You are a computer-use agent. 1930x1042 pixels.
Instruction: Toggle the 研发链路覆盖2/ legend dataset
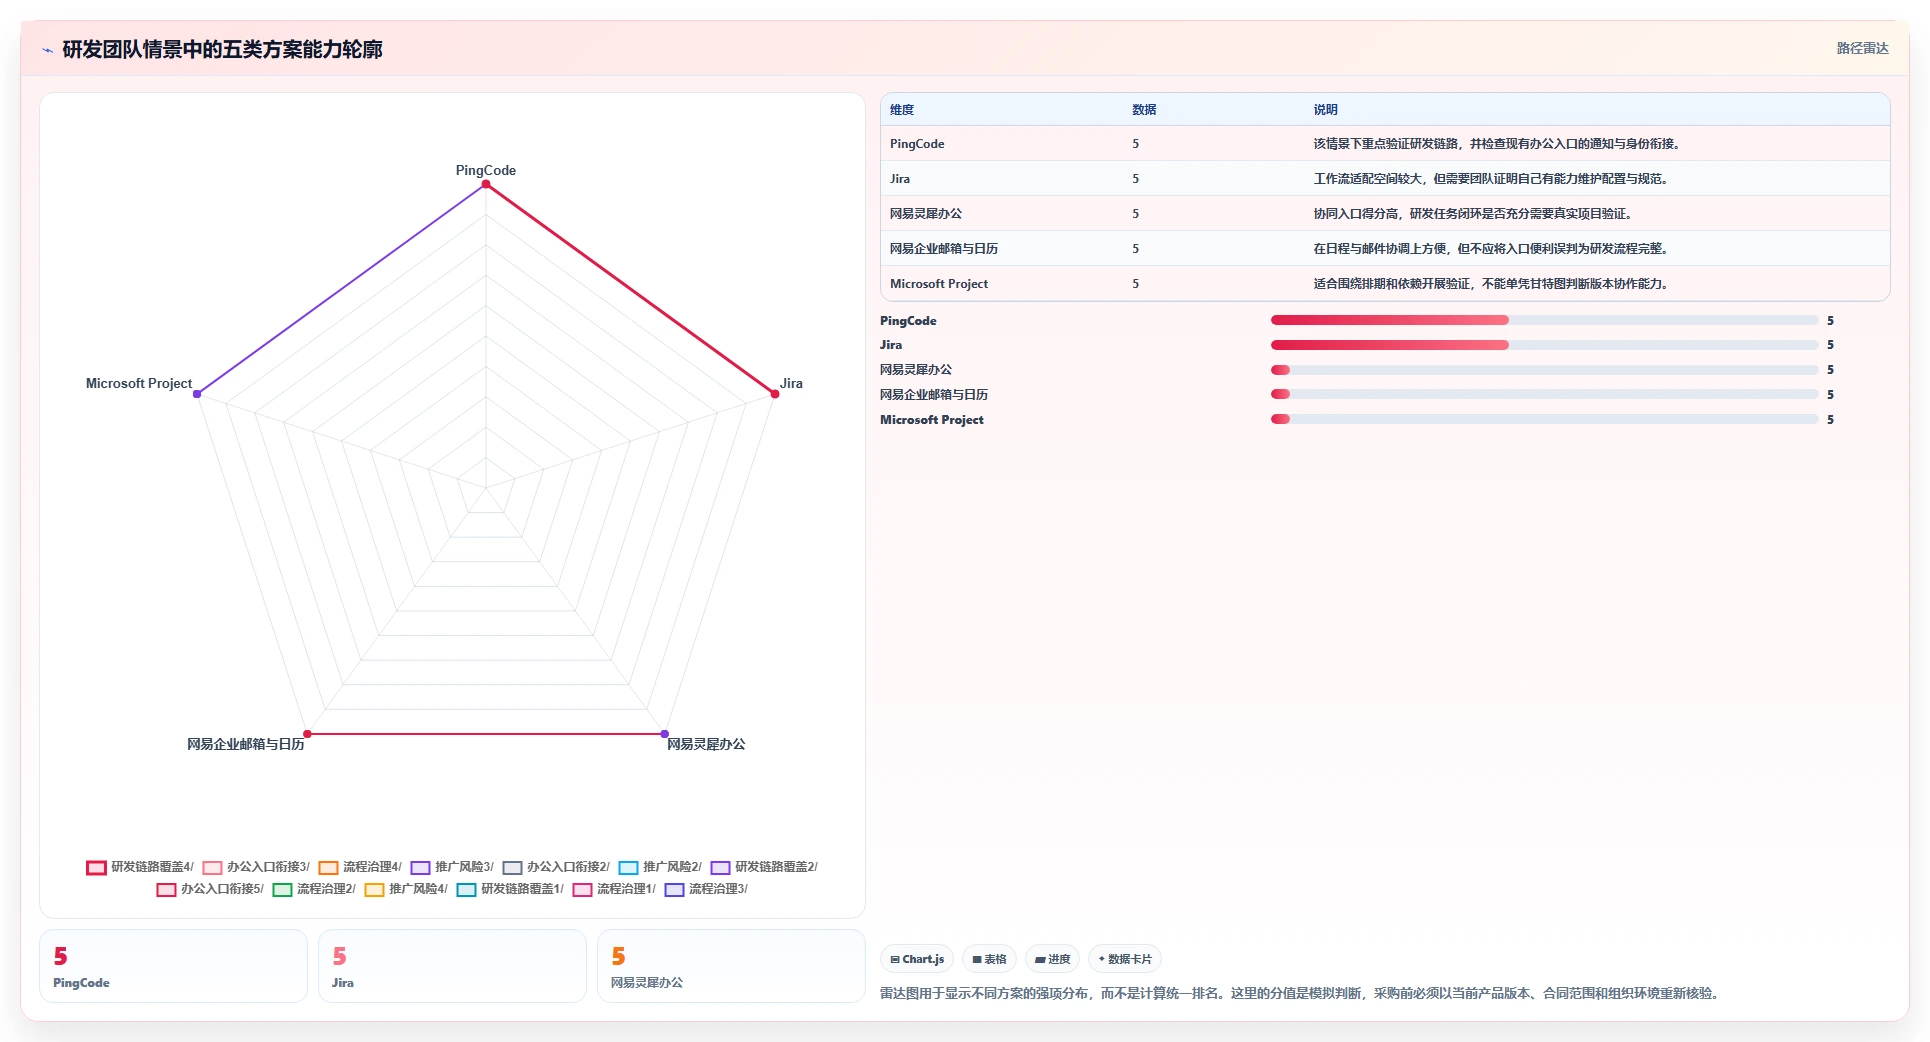pyautogui.click(x=764, y=867)
